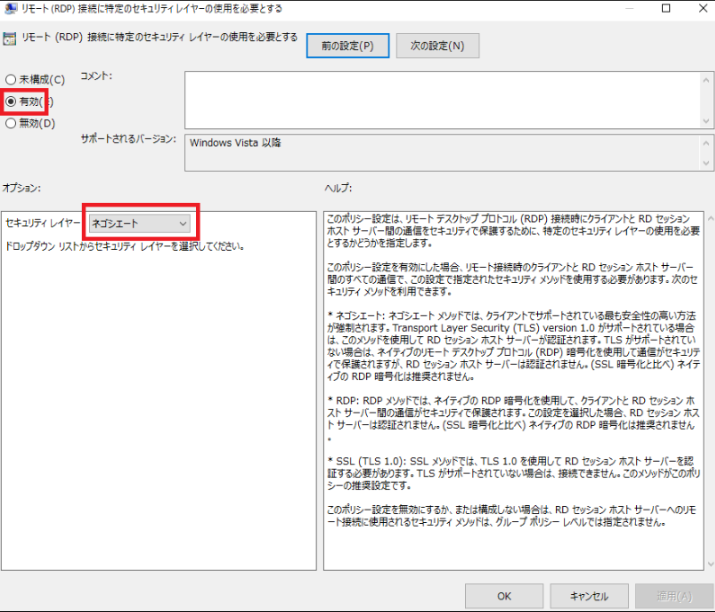The height and width of the screenshot is (612, 715).
Task: Confirm with the OK button
Action: tap(504, 596)
